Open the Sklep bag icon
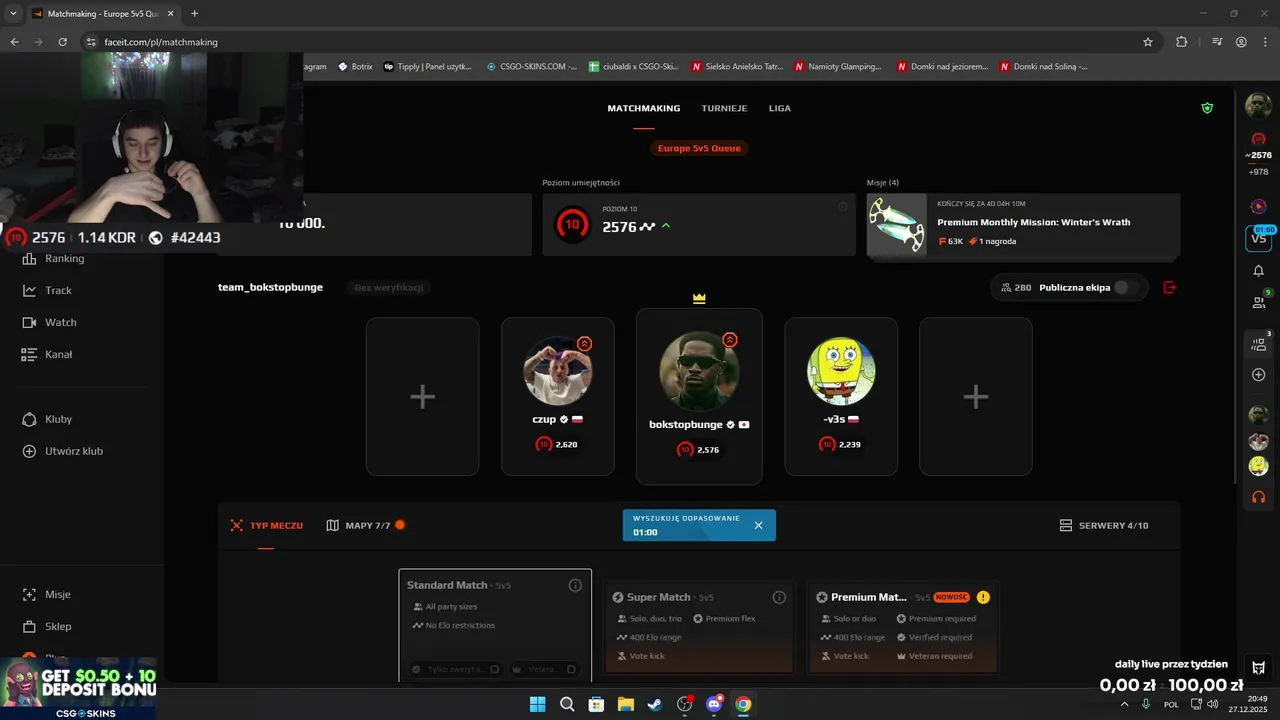Image resolution: width=1280 pixels, height=720 pixels. [x=29, y=626]
